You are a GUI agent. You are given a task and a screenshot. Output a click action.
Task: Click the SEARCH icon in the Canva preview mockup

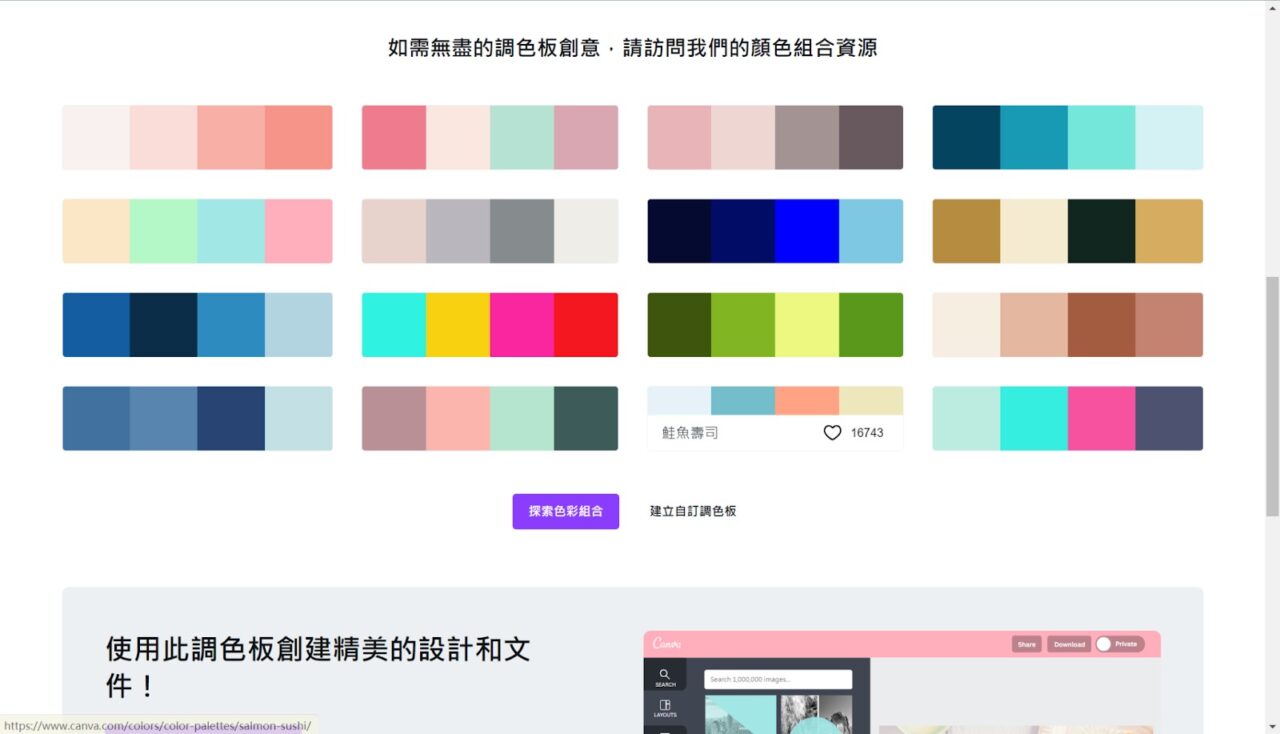tap(665, 676)
